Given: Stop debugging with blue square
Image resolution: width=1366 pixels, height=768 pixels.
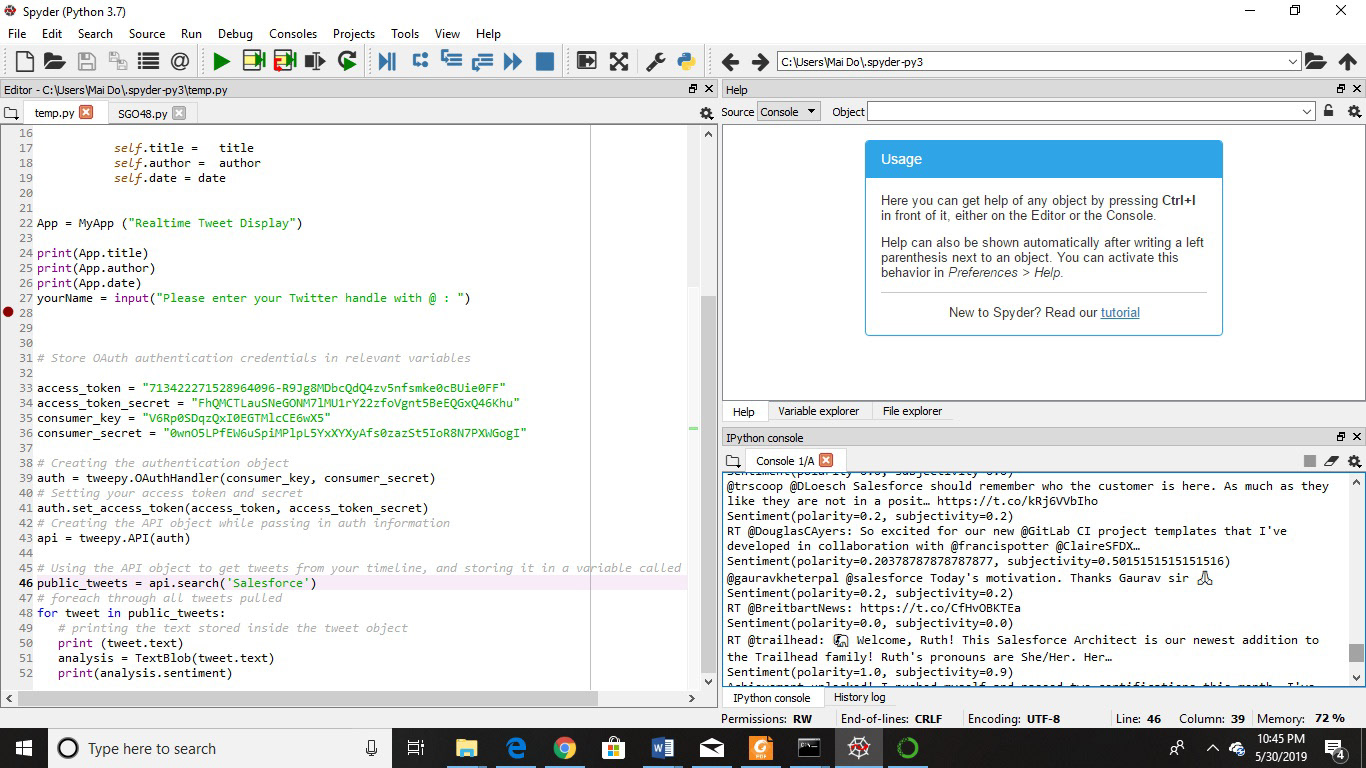Looking at the screenshot, I should pos(545,62).
